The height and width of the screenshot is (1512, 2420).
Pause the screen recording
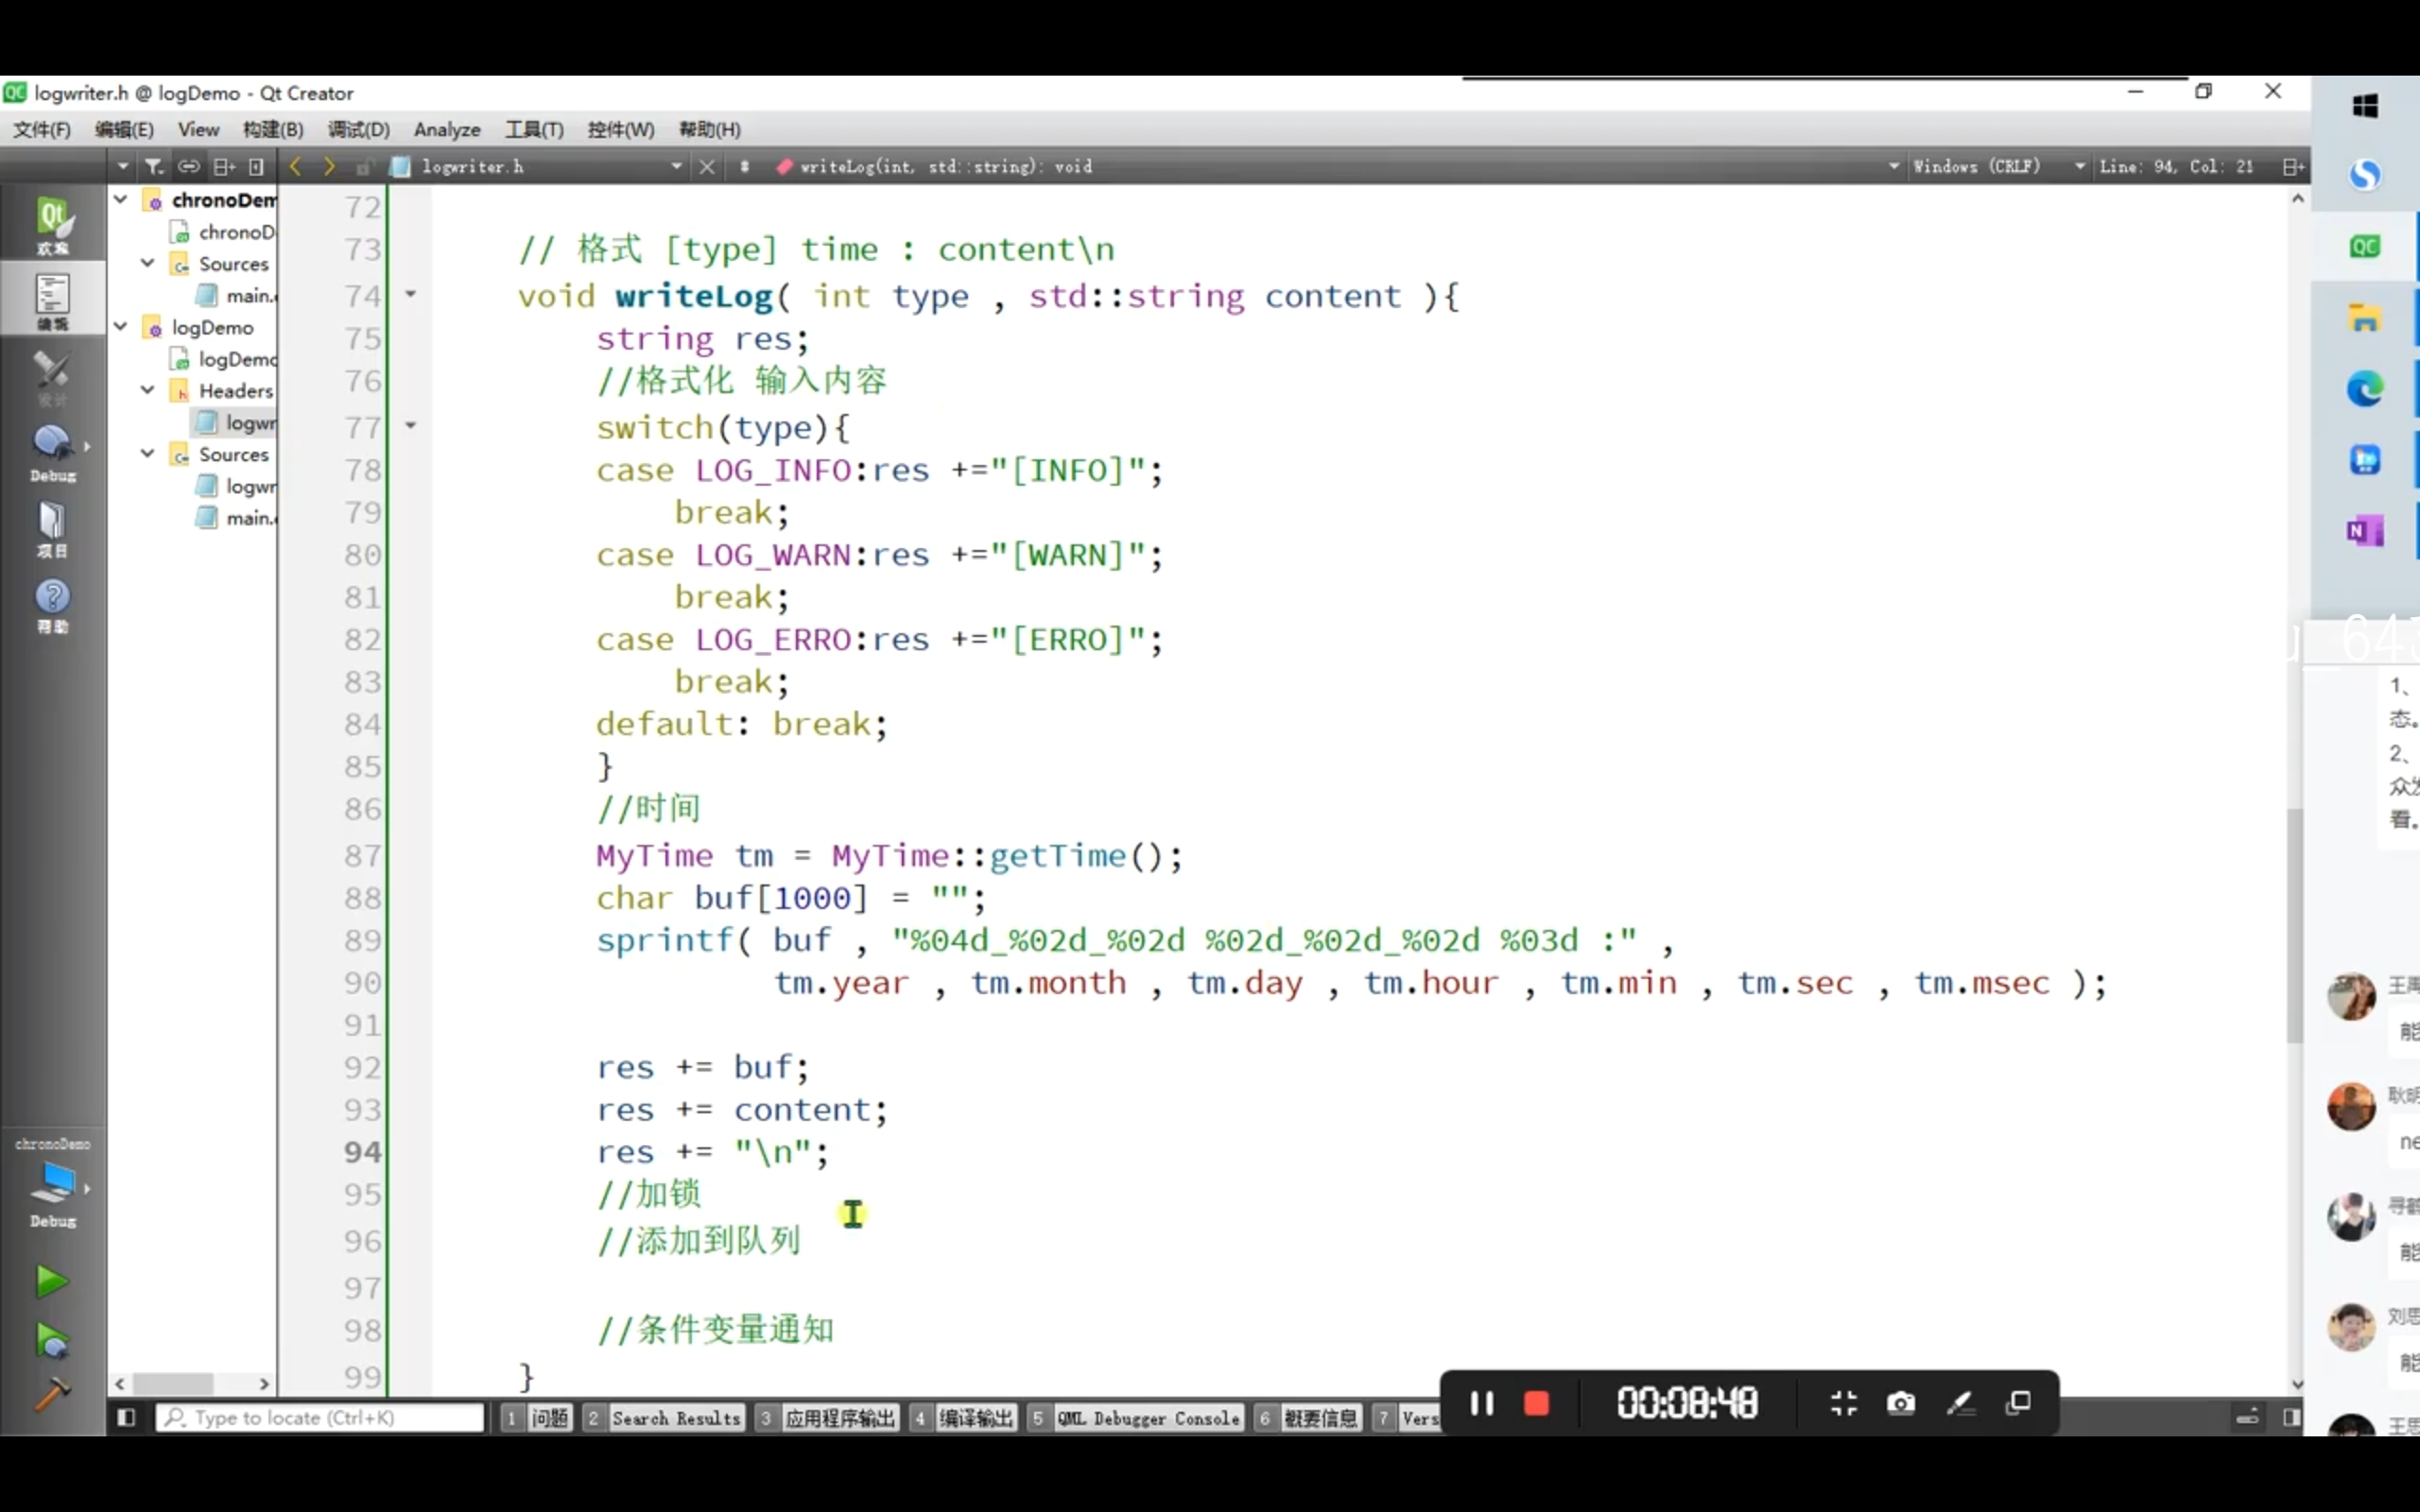(1481, 1403)
